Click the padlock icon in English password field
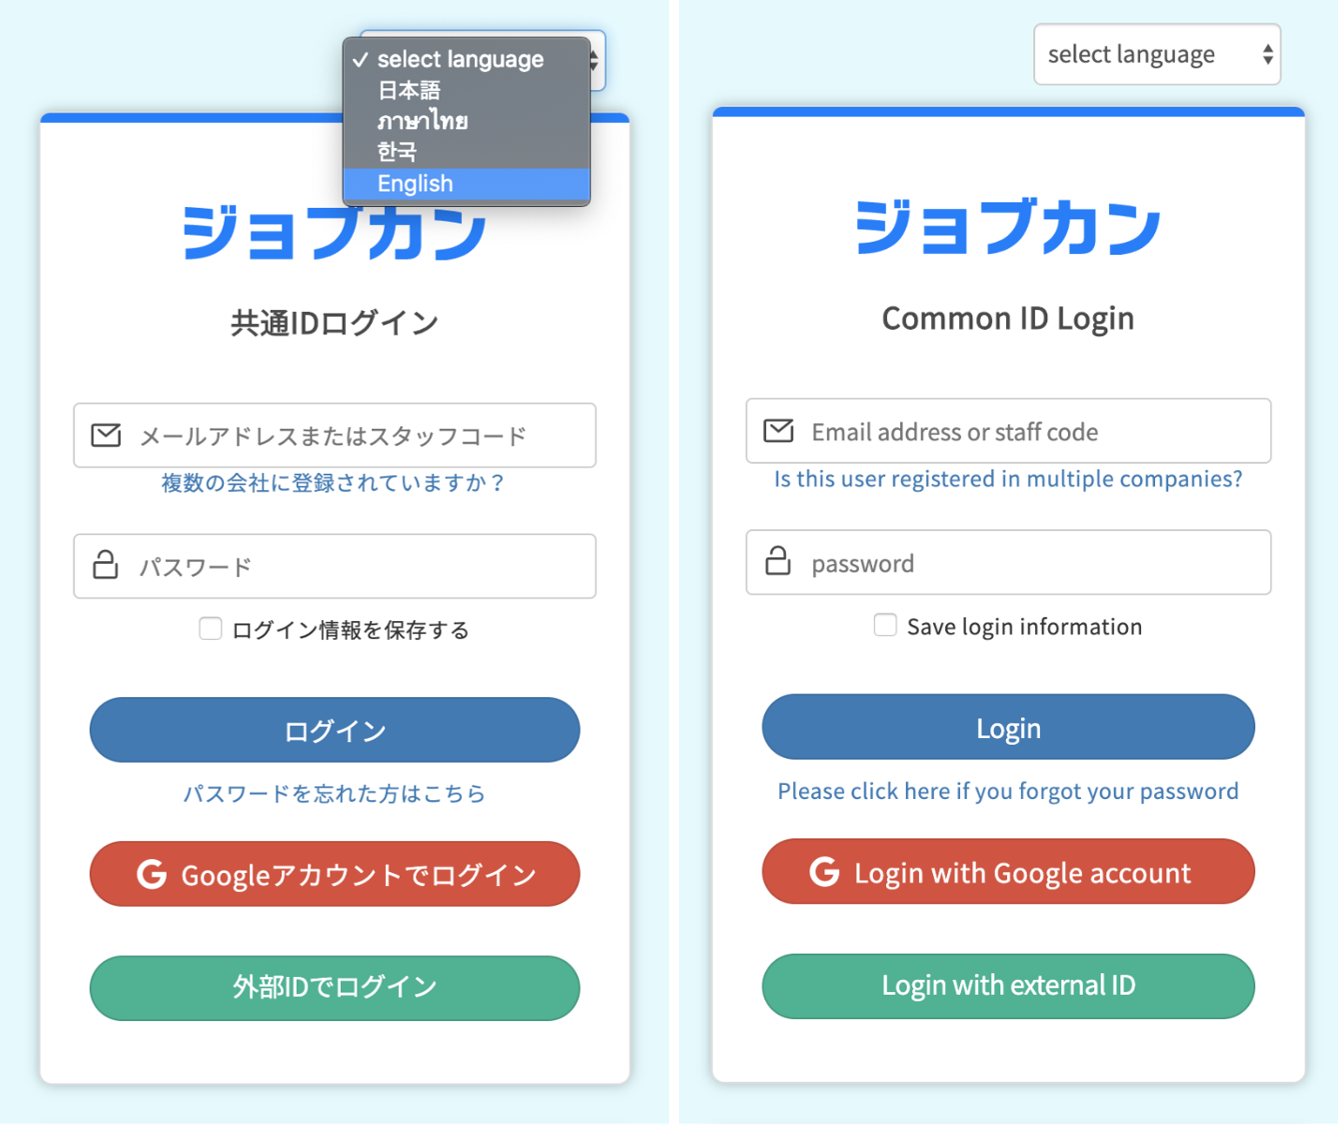The width and height of the screenshot is (1338, 1125). click(x=778, y=560)
